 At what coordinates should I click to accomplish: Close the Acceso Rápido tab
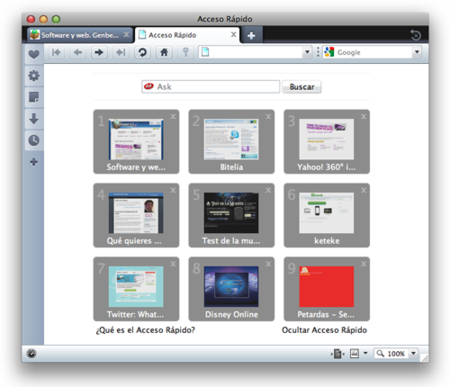[234, 35]
